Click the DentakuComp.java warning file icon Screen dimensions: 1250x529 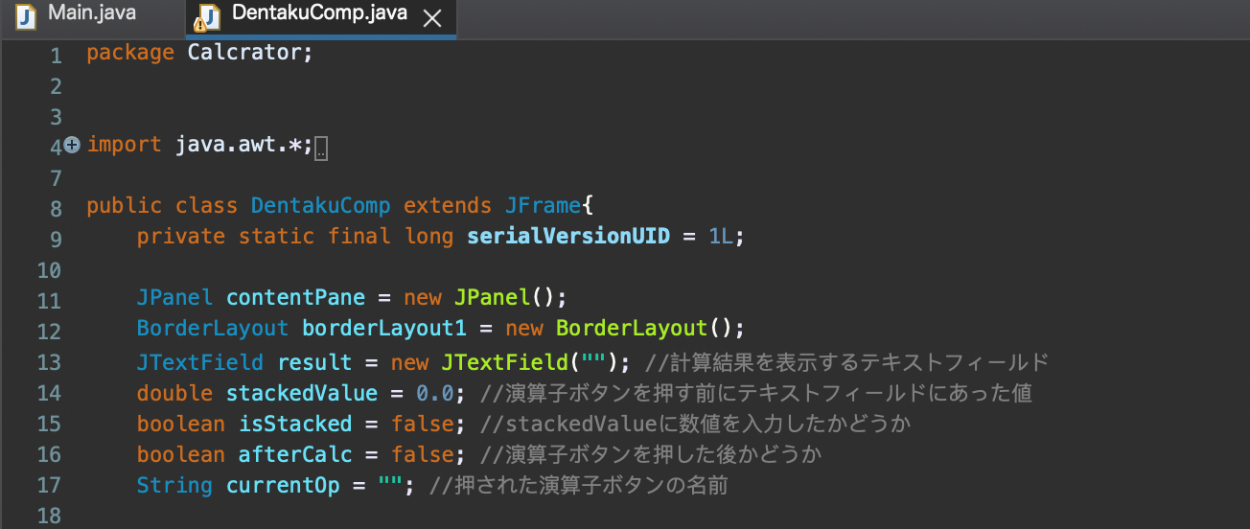tap(207, 17)
